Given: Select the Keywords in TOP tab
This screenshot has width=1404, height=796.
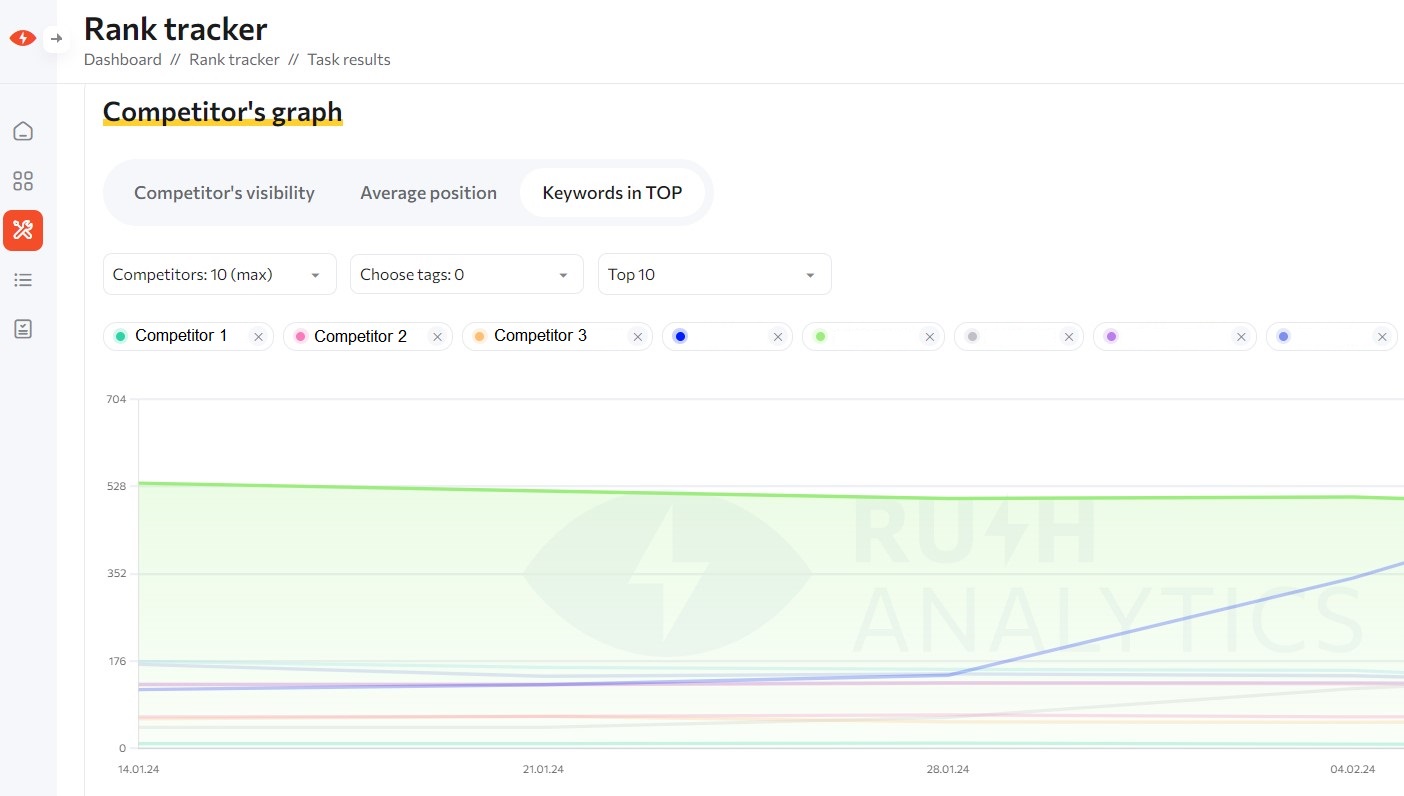Looking at the screenshot, I should coord(612,193).
